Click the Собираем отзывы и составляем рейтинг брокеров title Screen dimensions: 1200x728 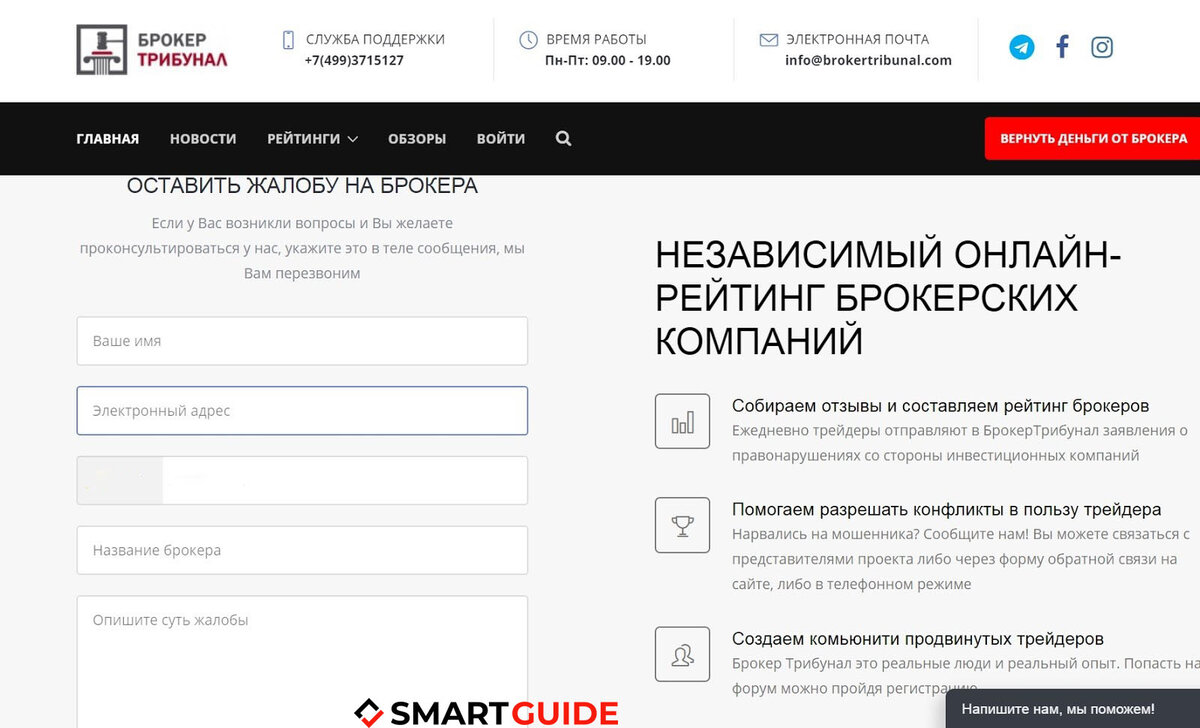pos(940,406)
